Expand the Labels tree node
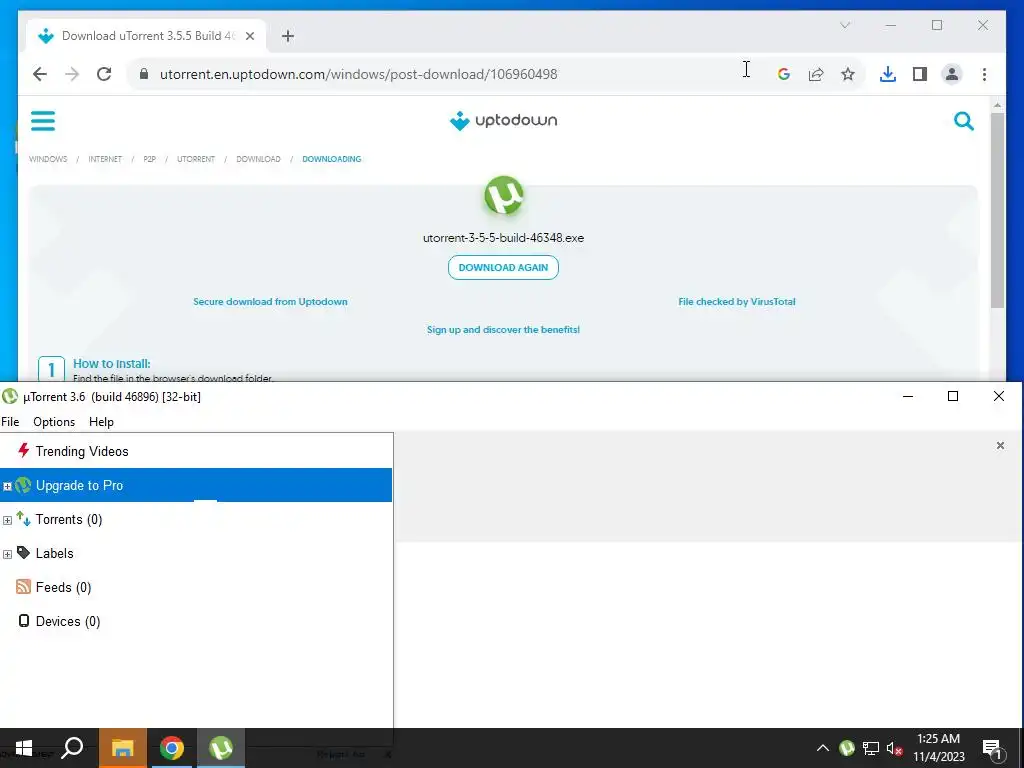Image resolution: width=1024 pixels, height=768 pixels. tap(7, 554)
